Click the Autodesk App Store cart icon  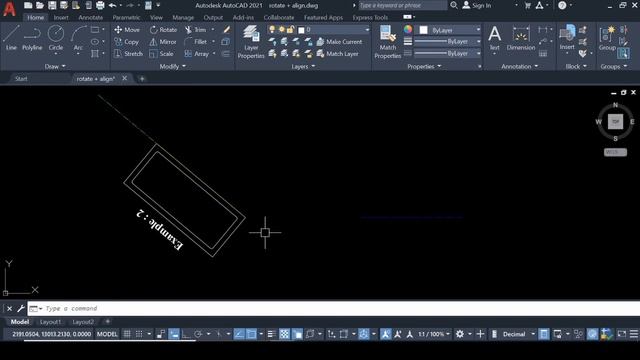click(x=527, y=5)
